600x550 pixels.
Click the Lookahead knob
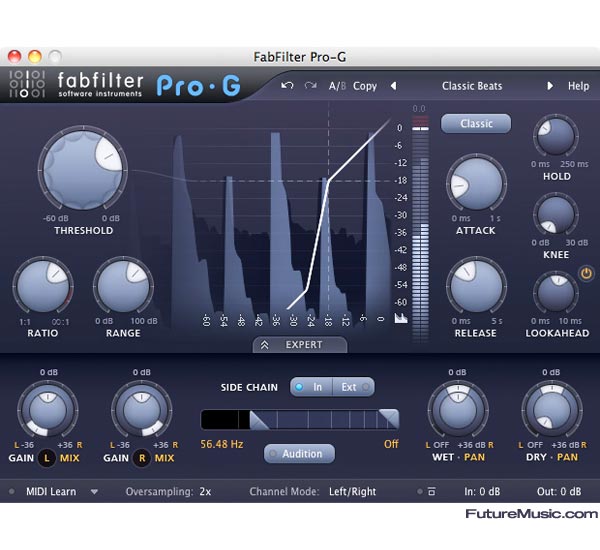556,293
